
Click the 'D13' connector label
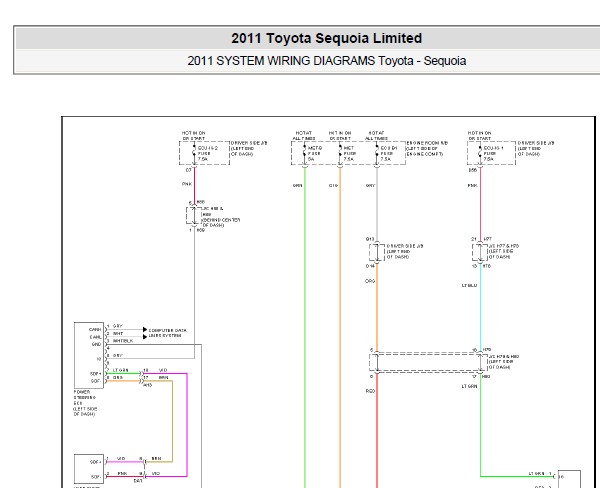(370, 239)
